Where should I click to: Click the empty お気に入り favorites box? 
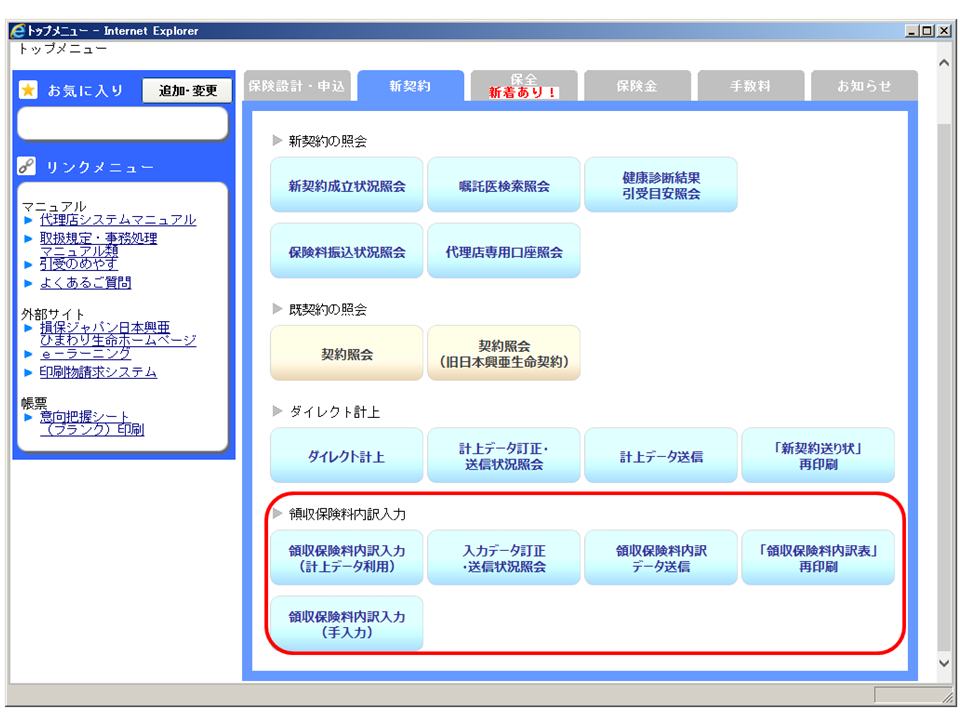[x=123, y=124]
